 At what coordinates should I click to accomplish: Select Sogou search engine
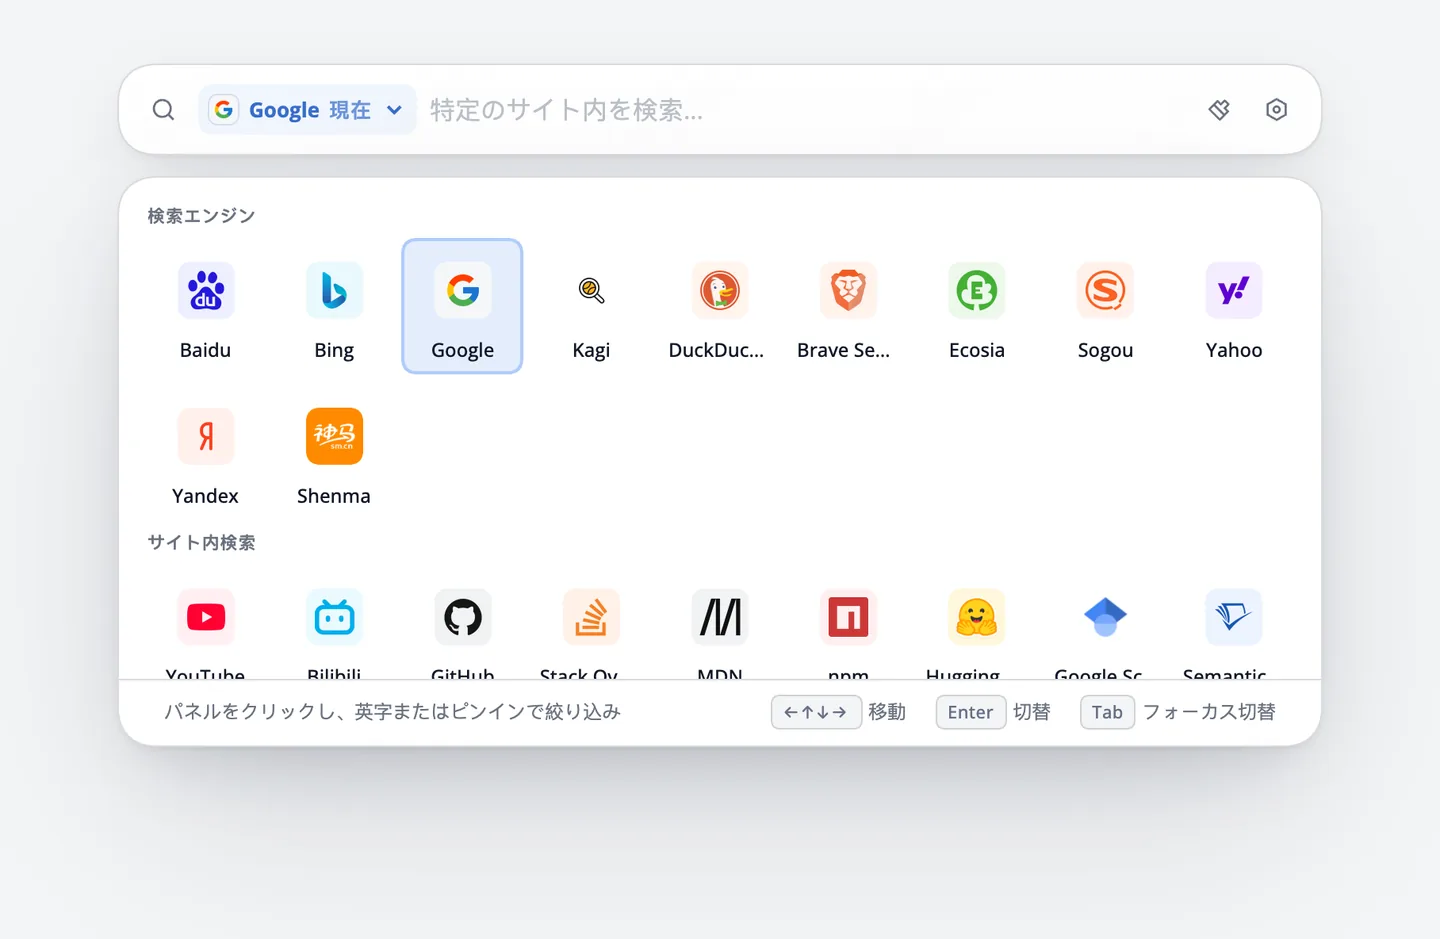[1105, 306]
